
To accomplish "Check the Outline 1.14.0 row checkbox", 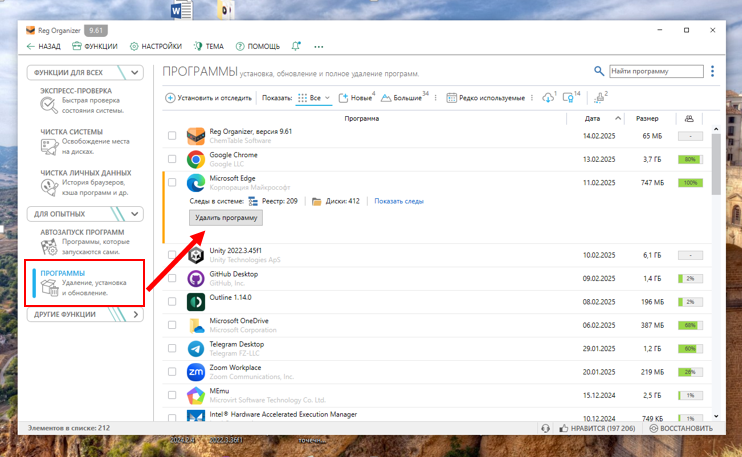I will point(172,301).
